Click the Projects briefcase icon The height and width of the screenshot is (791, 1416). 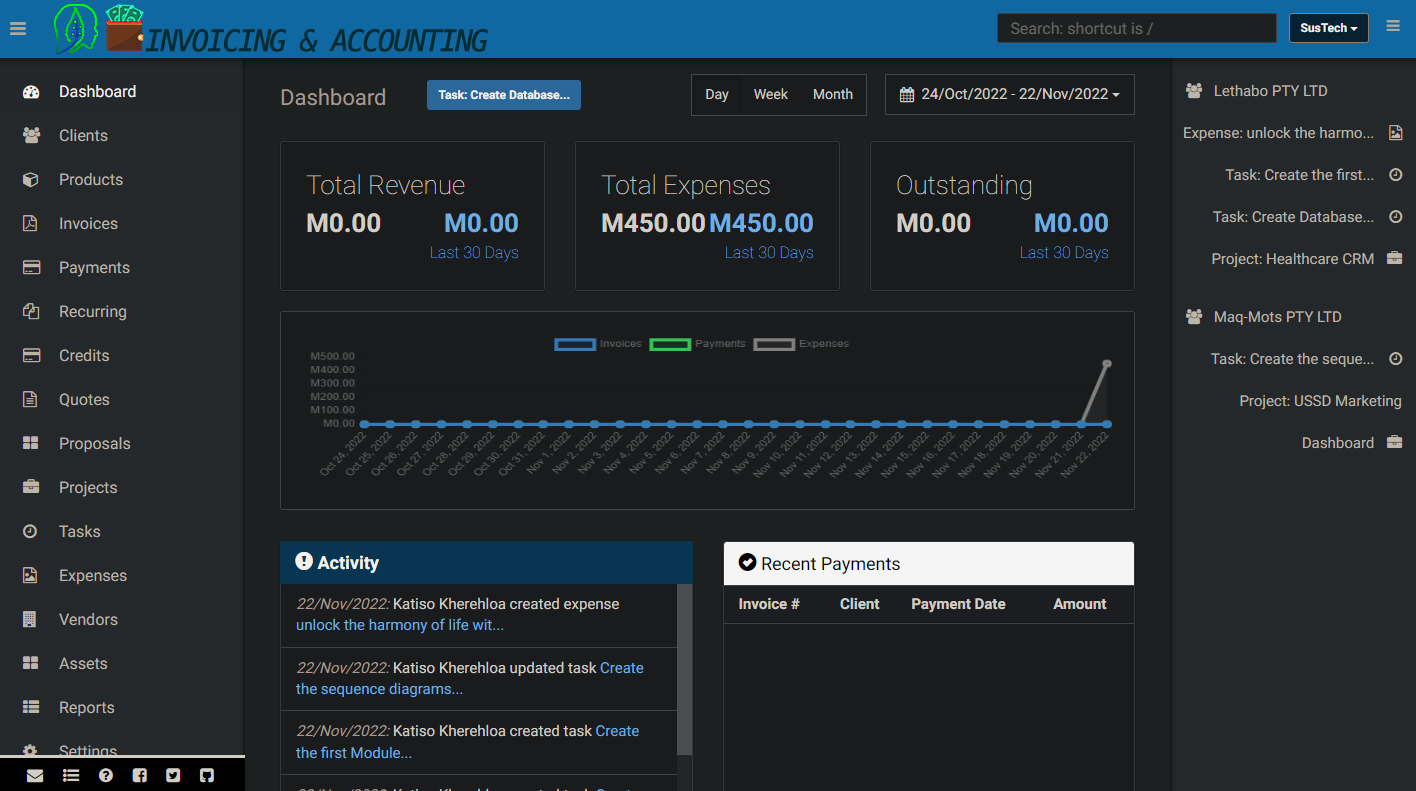tap(31, 488)
